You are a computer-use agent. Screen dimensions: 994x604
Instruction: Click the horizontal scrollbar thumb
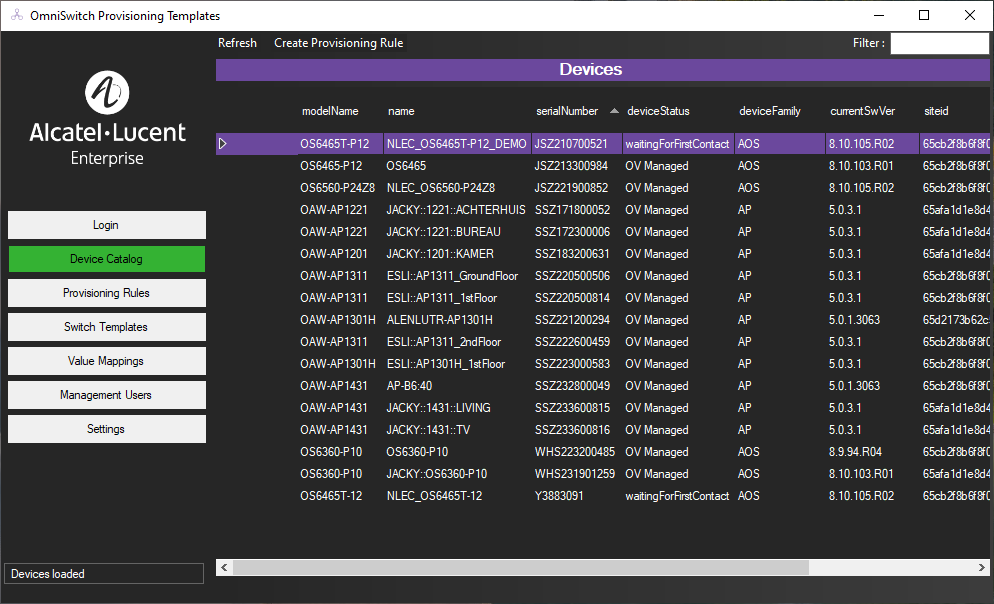point(520,567)
